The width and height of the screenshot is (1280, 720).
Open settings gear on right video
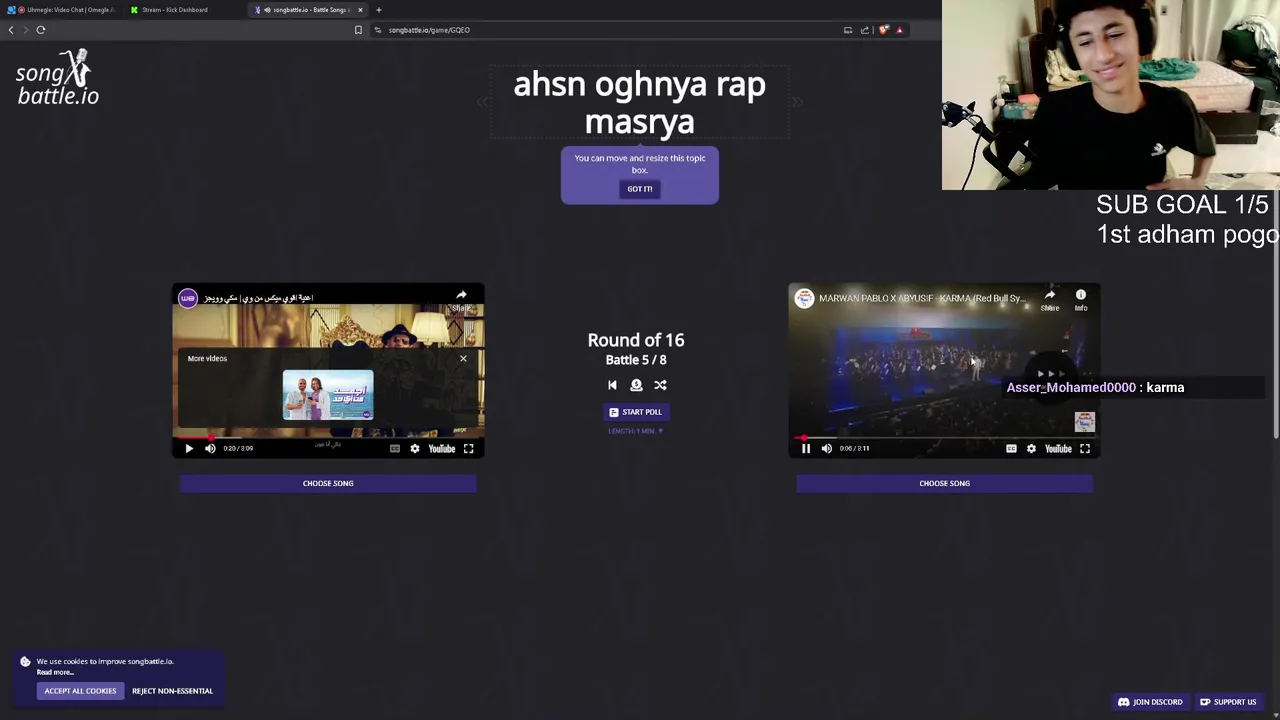(1031, 449)
